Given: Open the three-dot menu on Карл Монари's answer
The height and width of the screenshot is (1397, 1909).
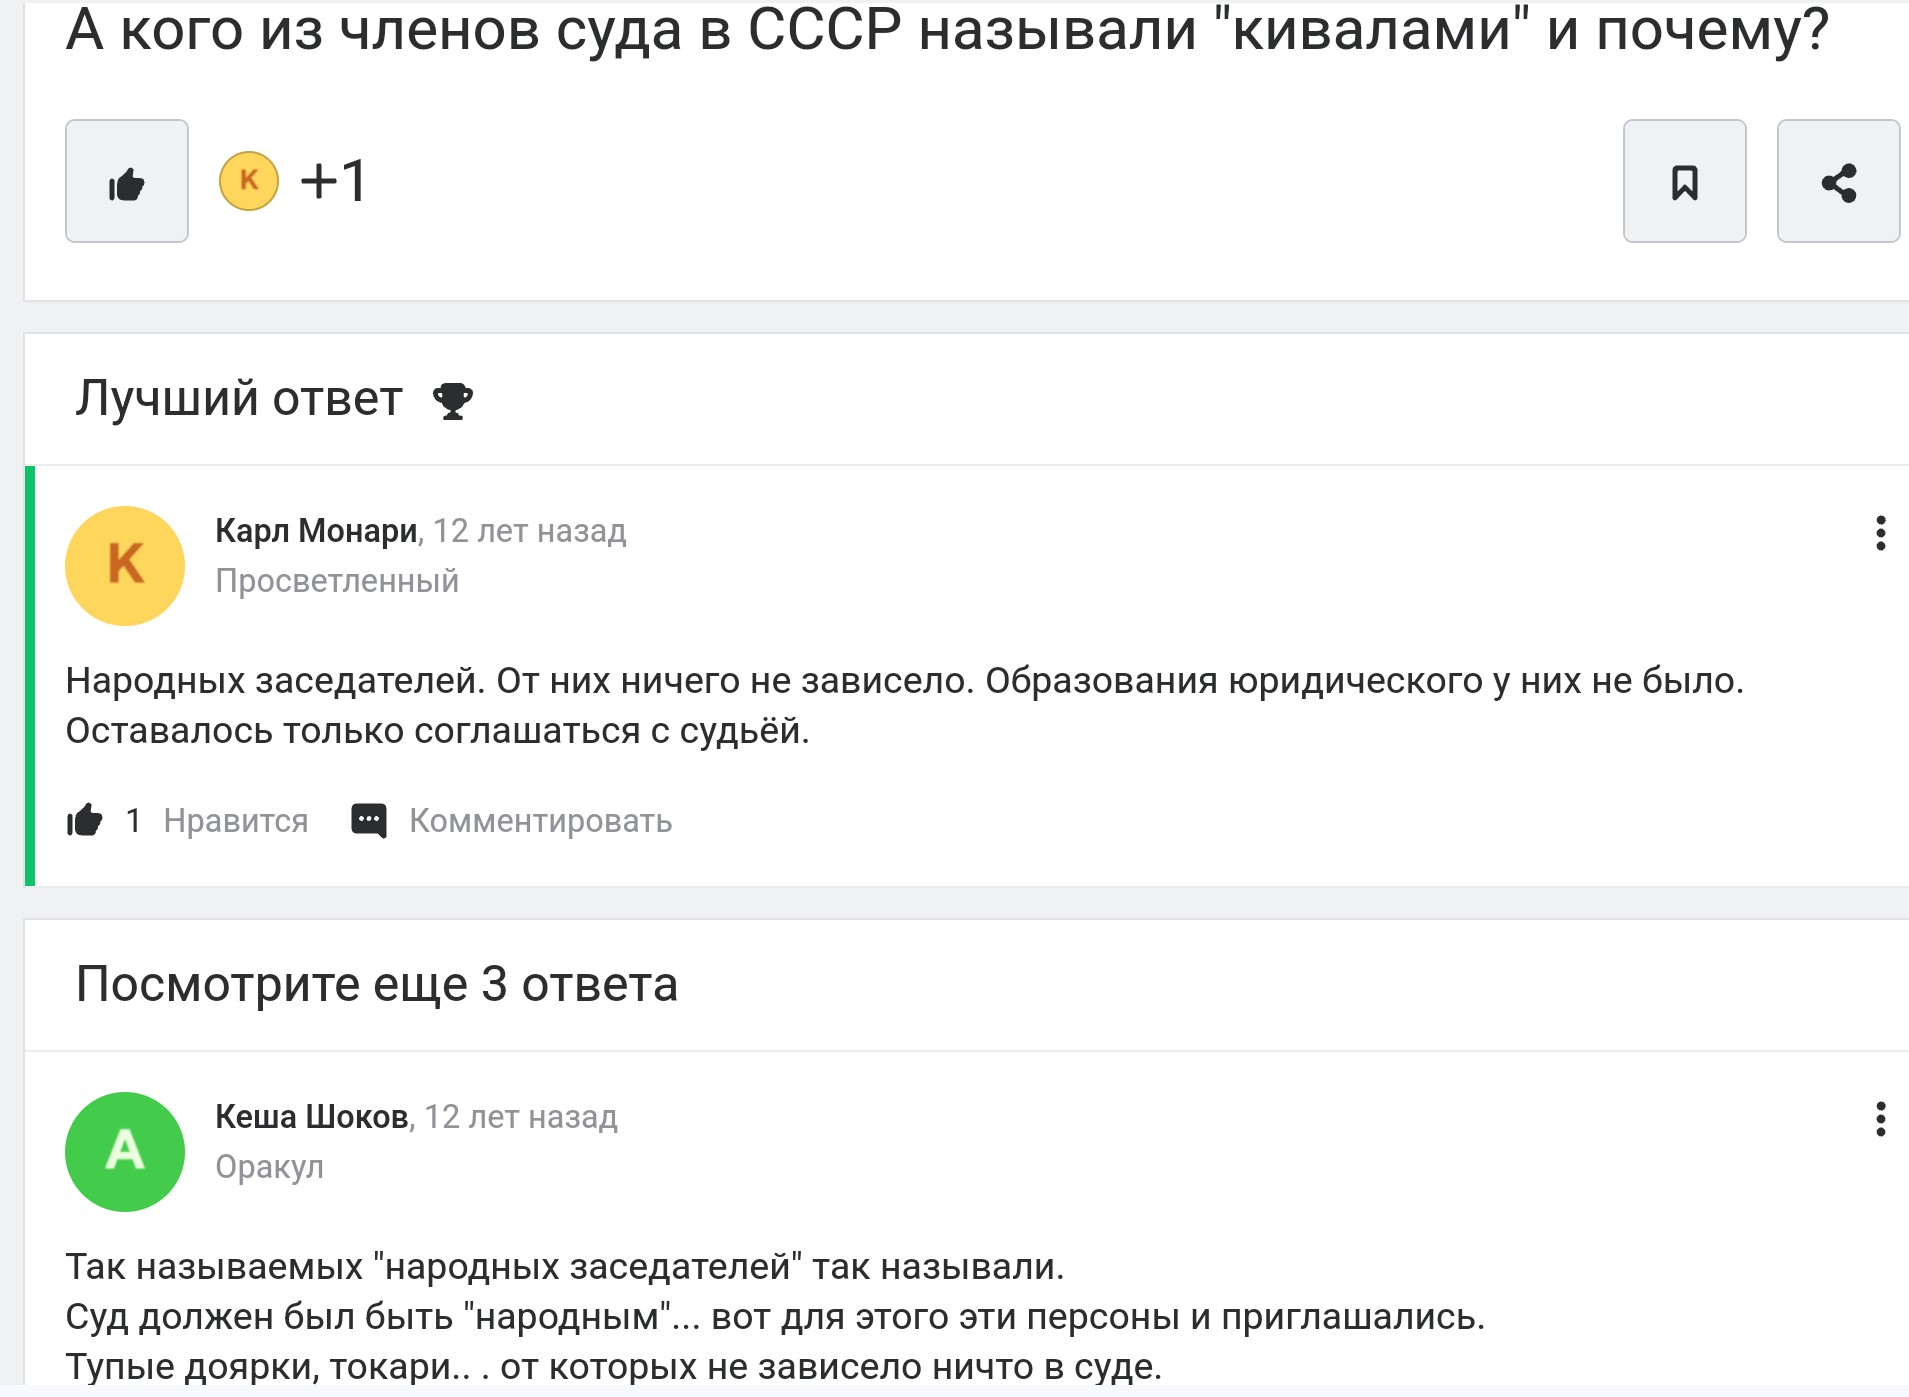Looking at the screenshot, I should click(1880, 533).
